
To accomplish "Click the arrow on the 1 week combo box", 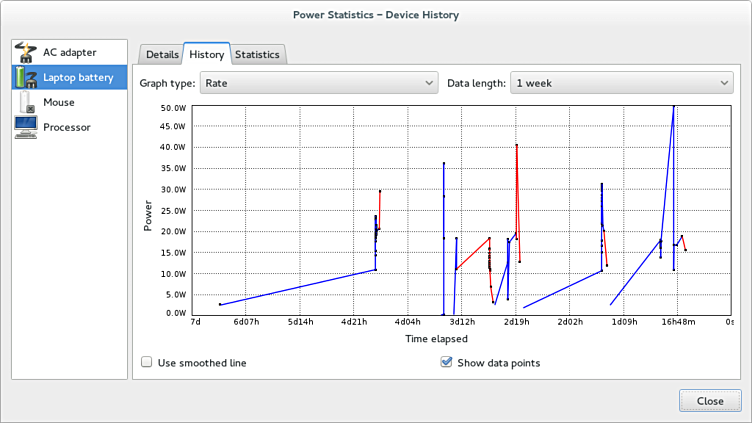I will [x=724, y=83].
